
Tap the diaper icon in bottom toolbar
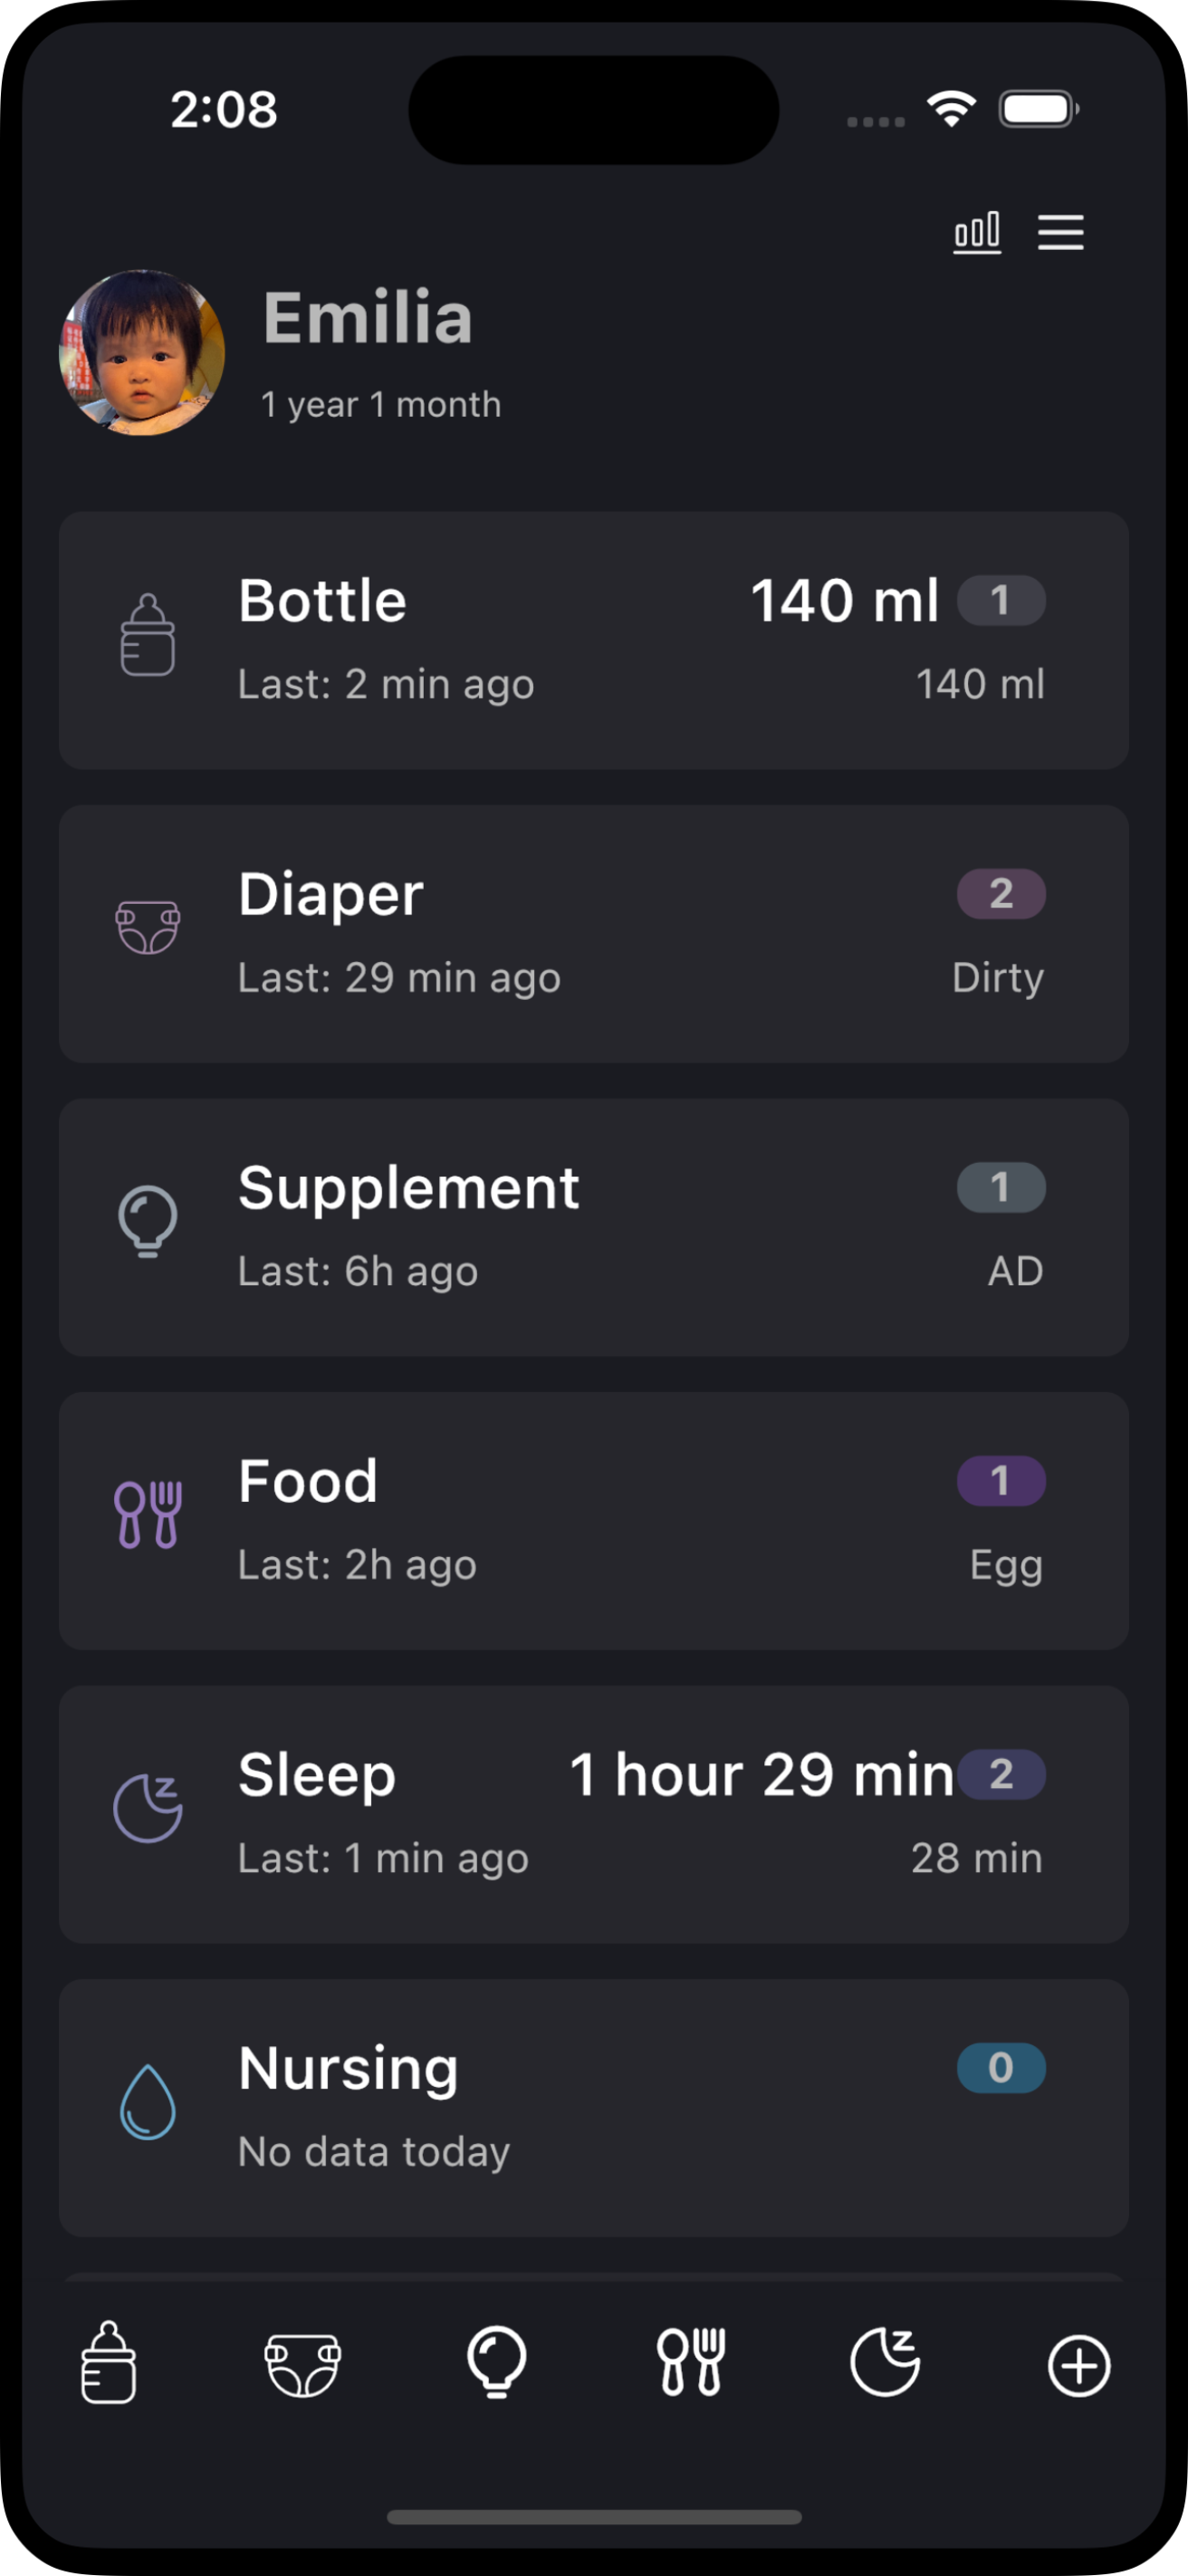click(x=302, y=2365)
